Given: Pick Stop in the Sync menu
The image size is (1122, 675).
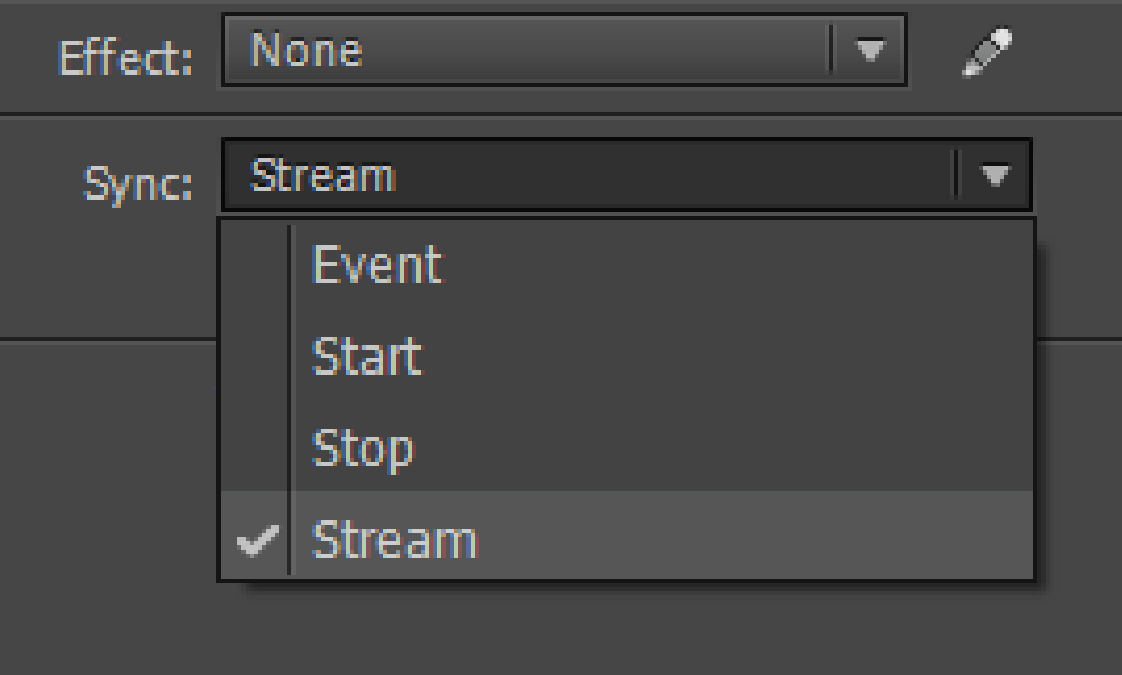Looking at the screenshot, I should coord(362,448).
